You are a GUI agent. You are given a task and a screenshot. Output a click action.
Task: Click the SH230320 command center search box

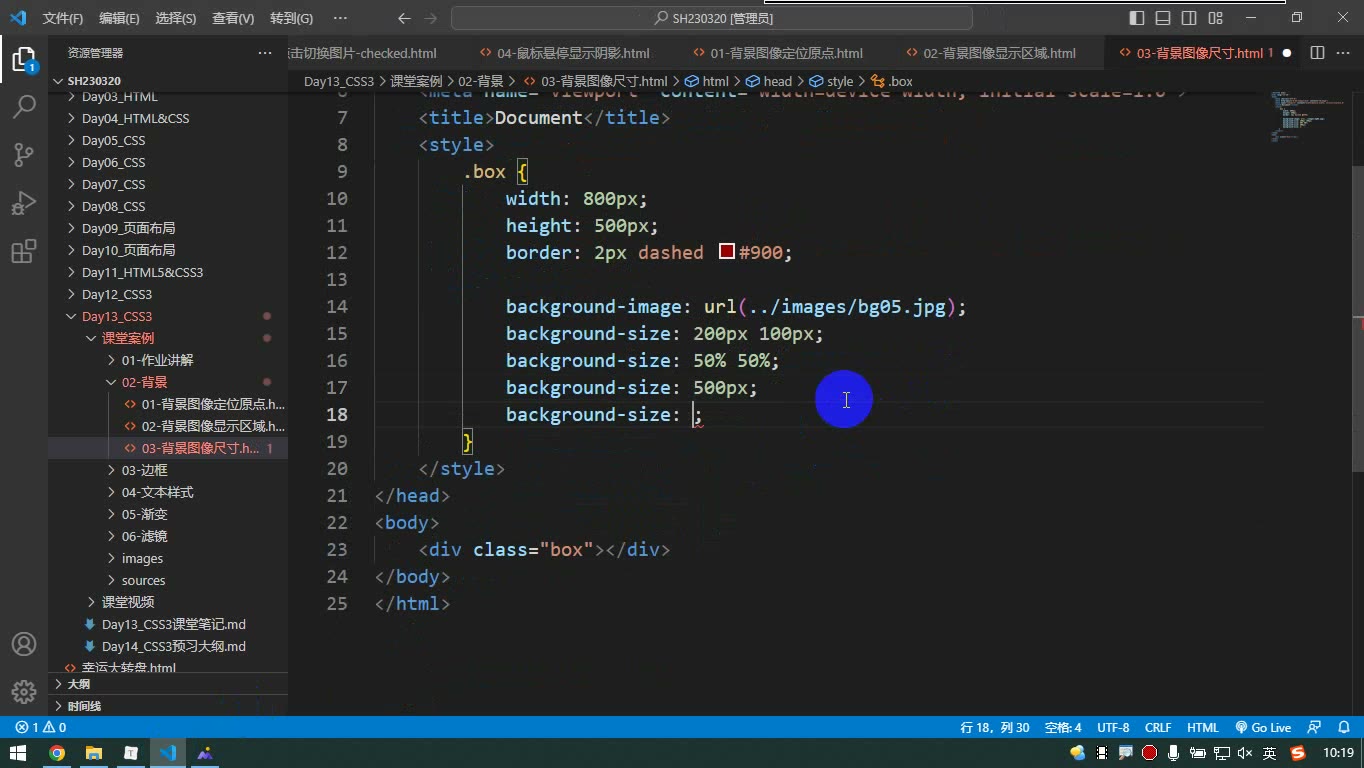(x=712, y=18)
